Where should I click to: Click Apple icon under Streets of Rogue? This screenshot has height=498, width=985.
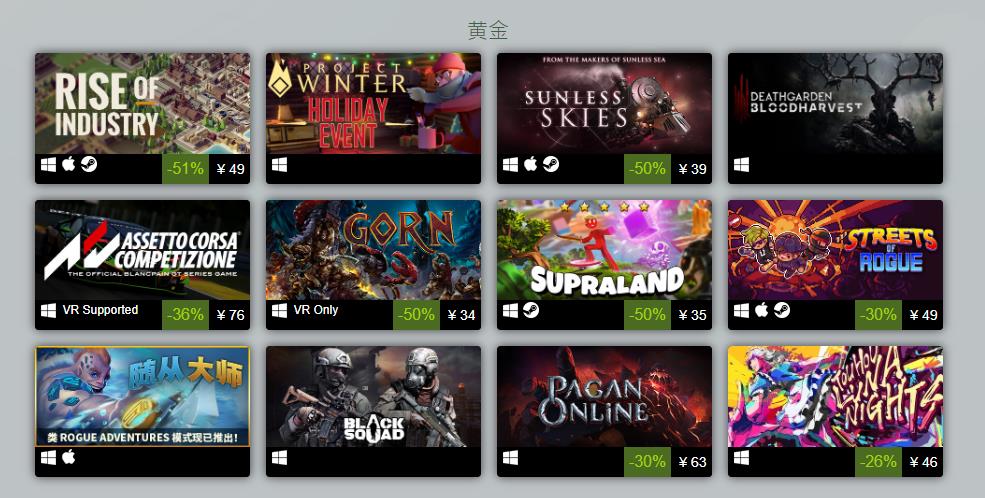(x=761, y=310)
